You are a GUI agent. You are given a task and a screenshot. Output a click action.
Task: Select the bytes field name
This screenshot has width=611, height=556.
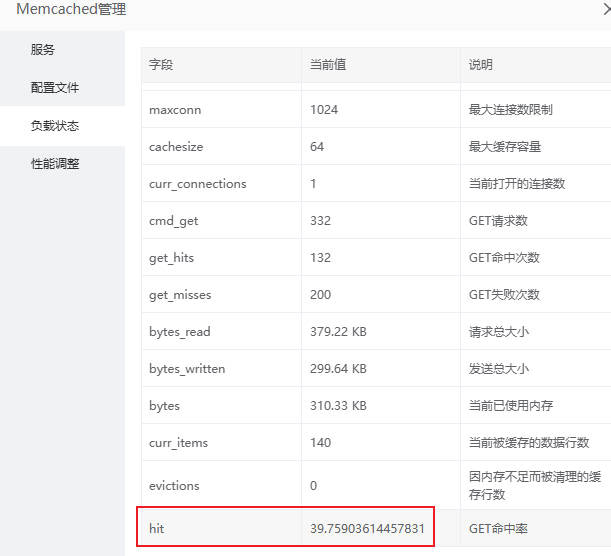(164, 406)
